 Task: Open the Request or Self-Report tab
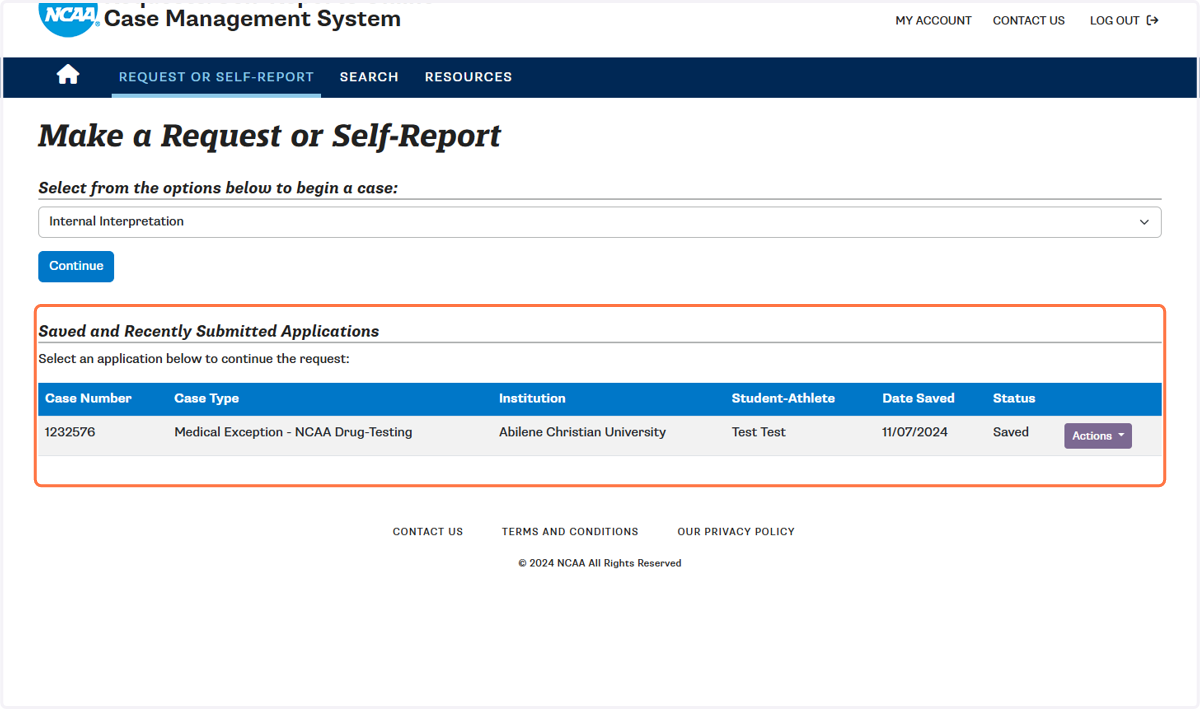[216, 77]
